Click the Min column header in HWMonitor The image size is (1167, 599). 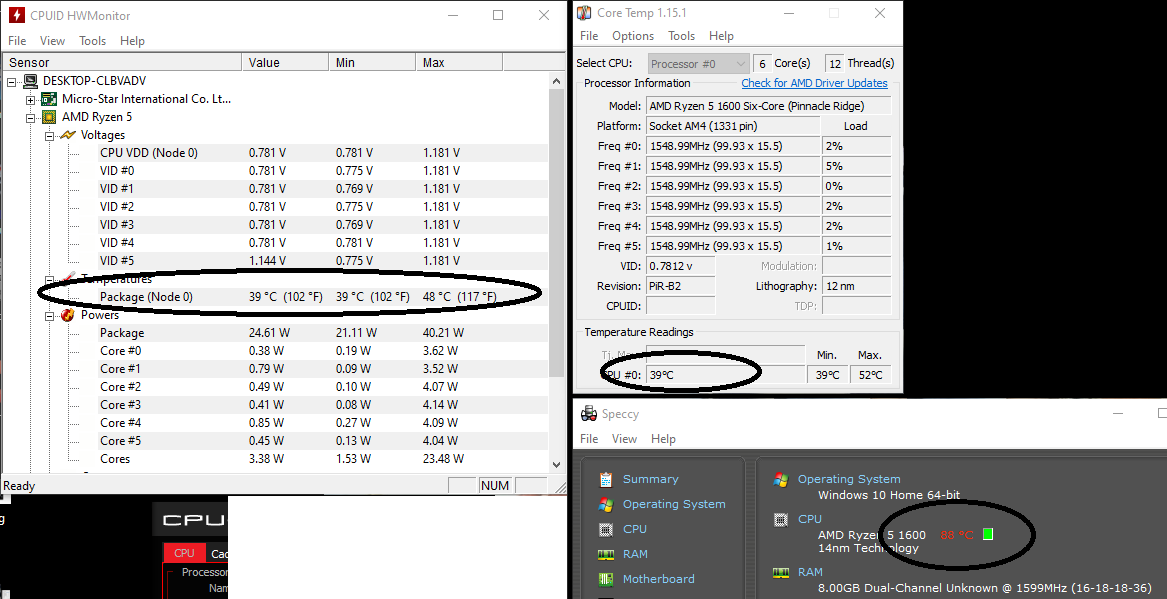click(x=372, y=63)
